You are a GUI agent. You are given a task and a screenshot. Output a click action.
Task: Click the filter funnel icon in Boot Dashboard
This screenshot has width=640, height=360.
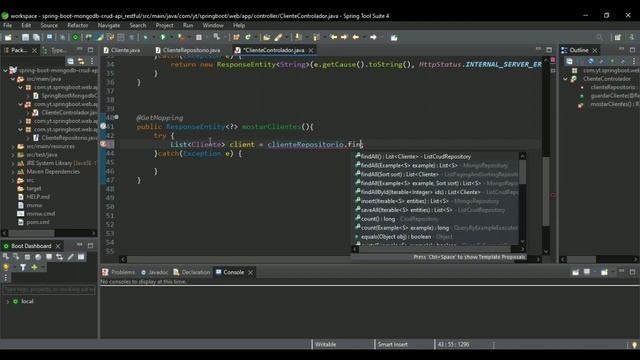pyautogui.click(x=23, y=267)
